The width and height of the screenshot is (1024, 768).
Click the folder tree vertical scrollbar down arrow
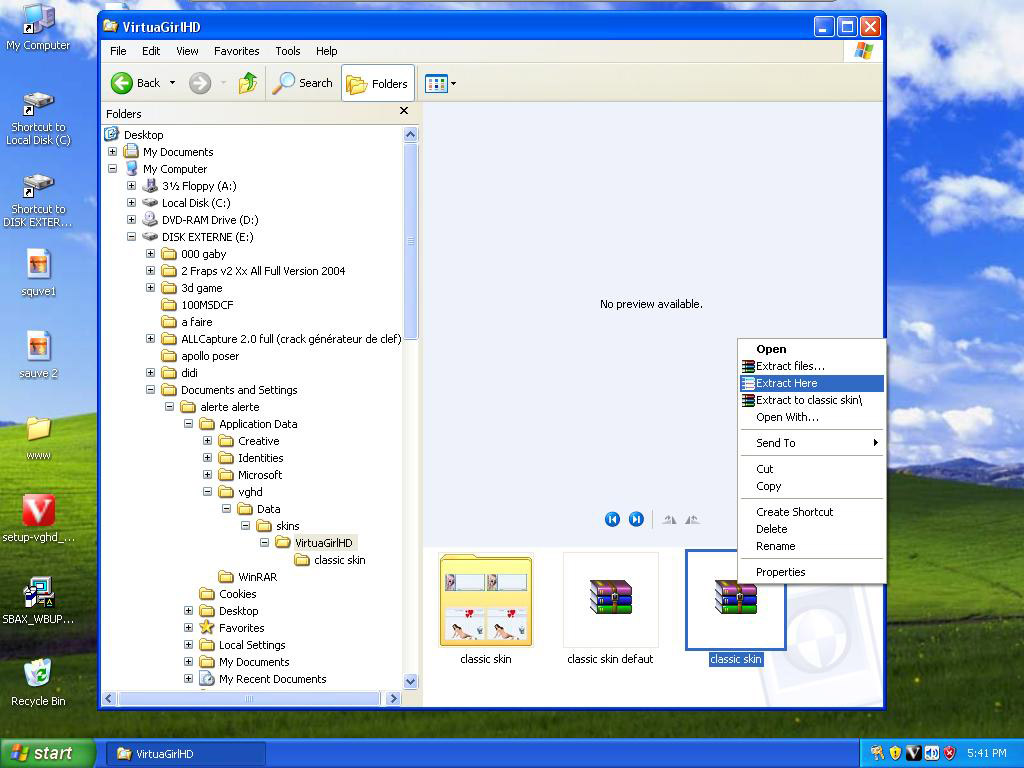410,681
